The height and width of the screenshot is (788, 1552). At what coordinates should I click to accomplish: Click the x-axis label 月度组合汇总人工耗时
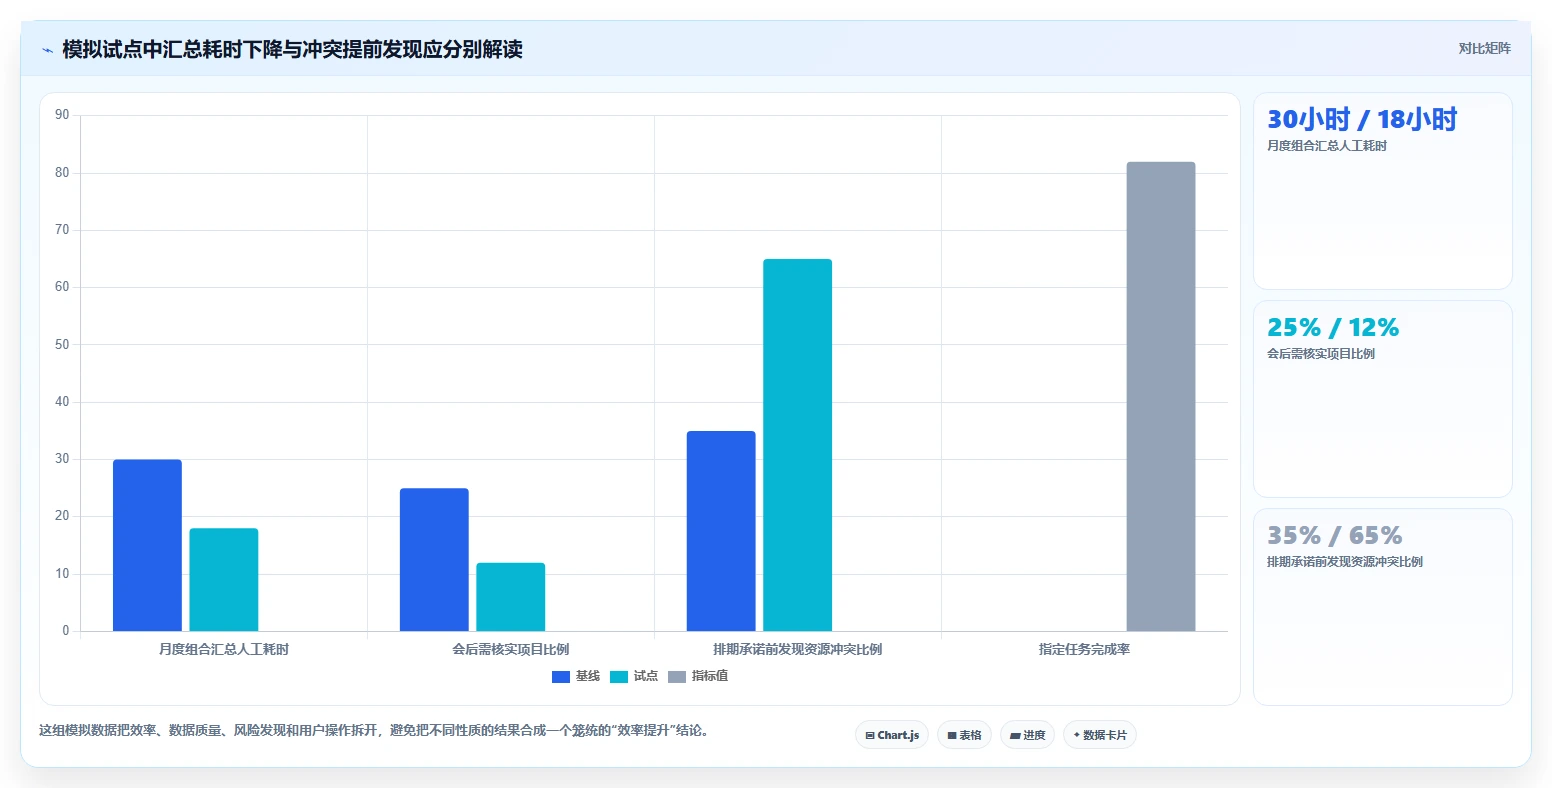(224, 649)
